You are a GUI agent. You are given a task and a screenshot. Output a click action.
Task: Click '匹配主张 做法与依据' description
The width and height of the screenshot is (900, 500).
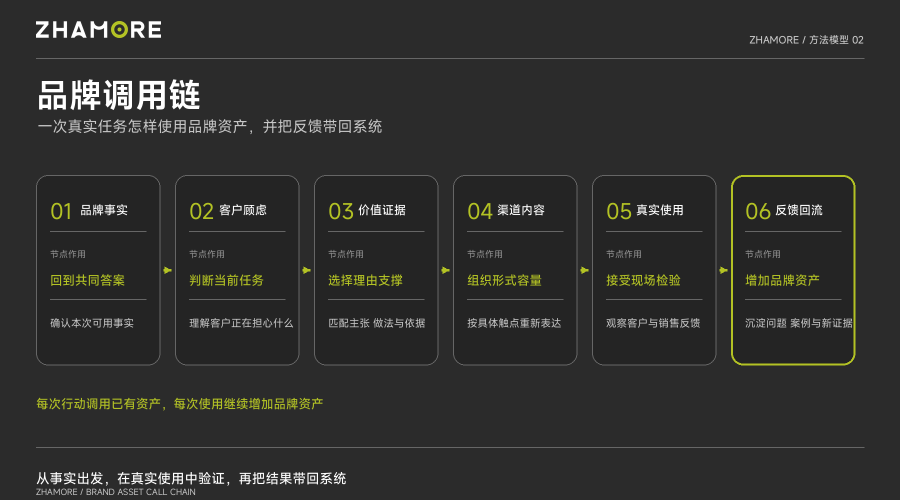click(377, 323)
